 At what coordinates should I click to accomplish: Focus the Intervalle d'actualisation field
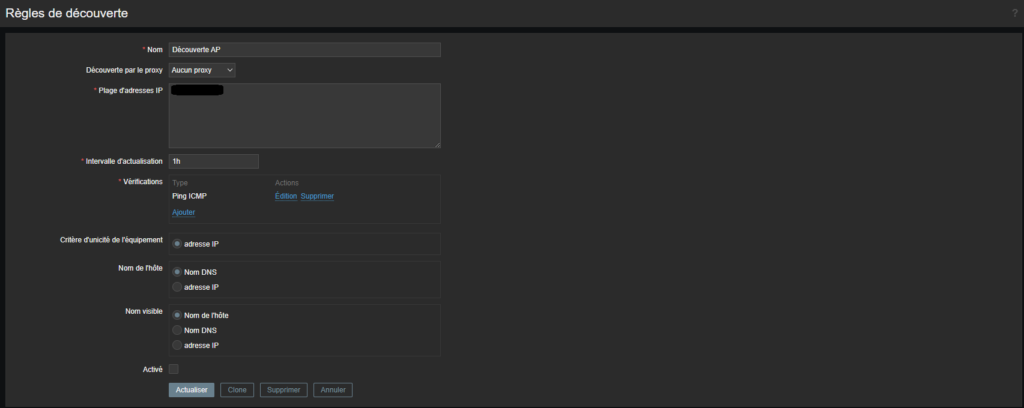pyautogui.click(x=214, y=161)
